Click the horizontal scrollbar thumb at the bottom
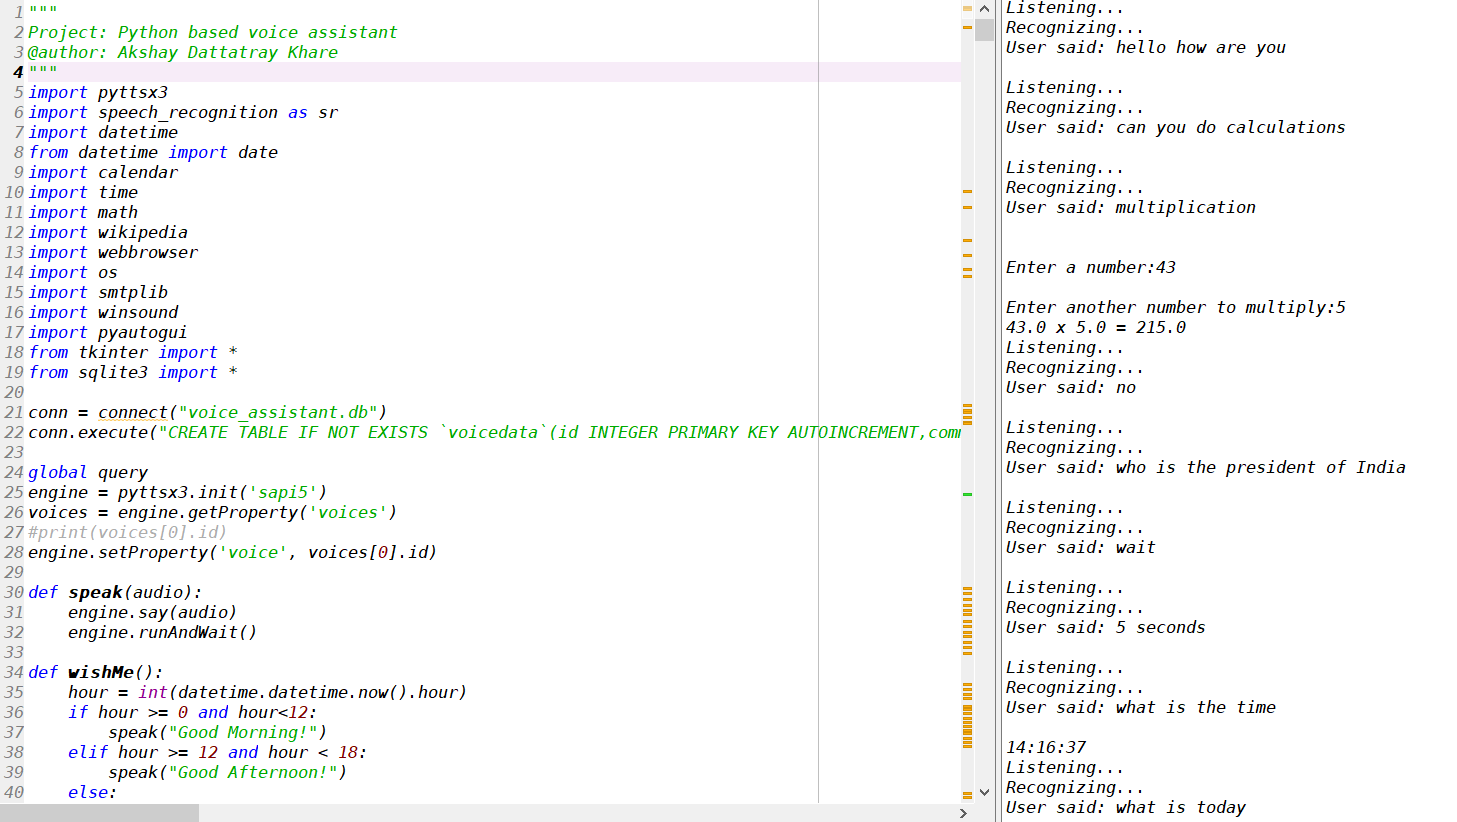The height and width of the screenshot is (822, 1457). tap(100, 813)
